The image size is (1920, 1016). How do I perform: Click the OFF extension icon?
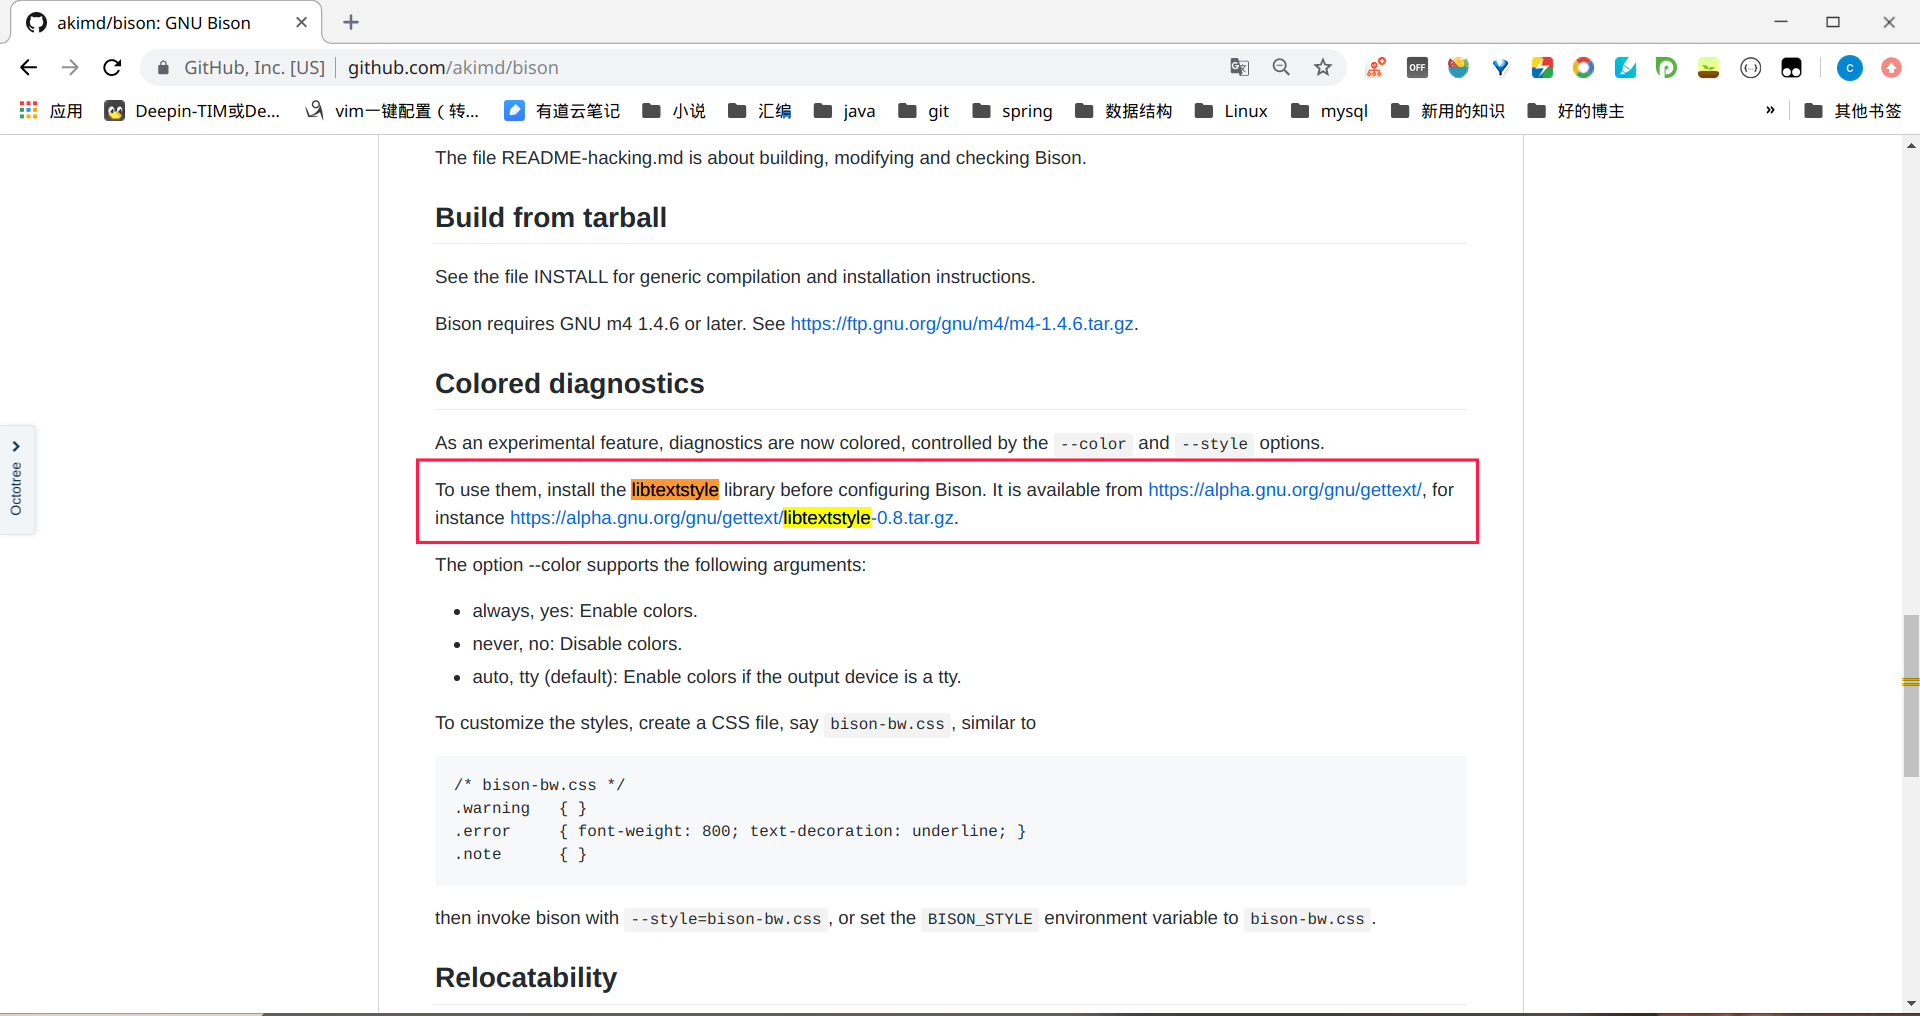point(1417,67)
